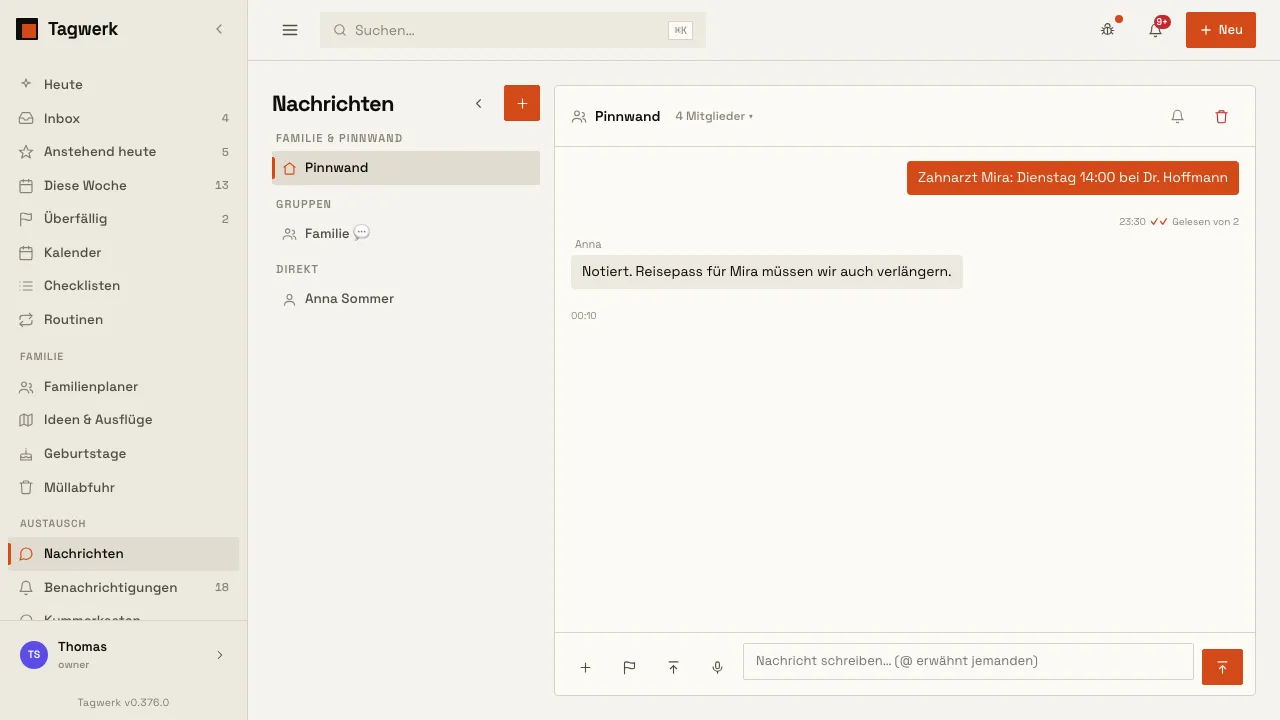The image size is (1280, 720).
Task: Go to Ideen & Ausflüge
Action: click(124, 420)
